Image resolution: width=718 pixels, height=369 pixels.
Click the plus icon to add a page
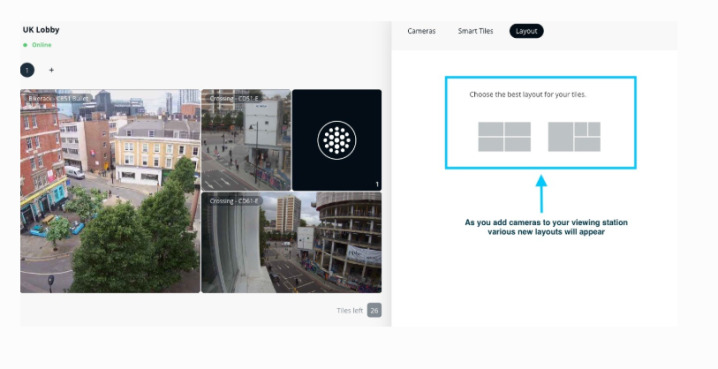(51, 70)
